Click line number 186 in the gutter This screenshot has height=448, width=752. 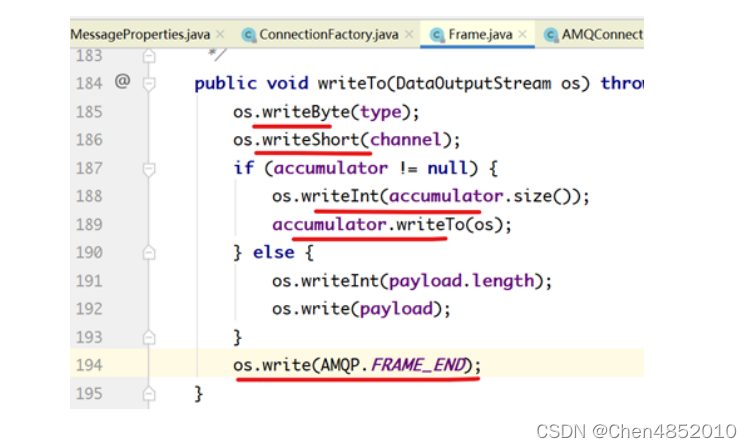89,140
